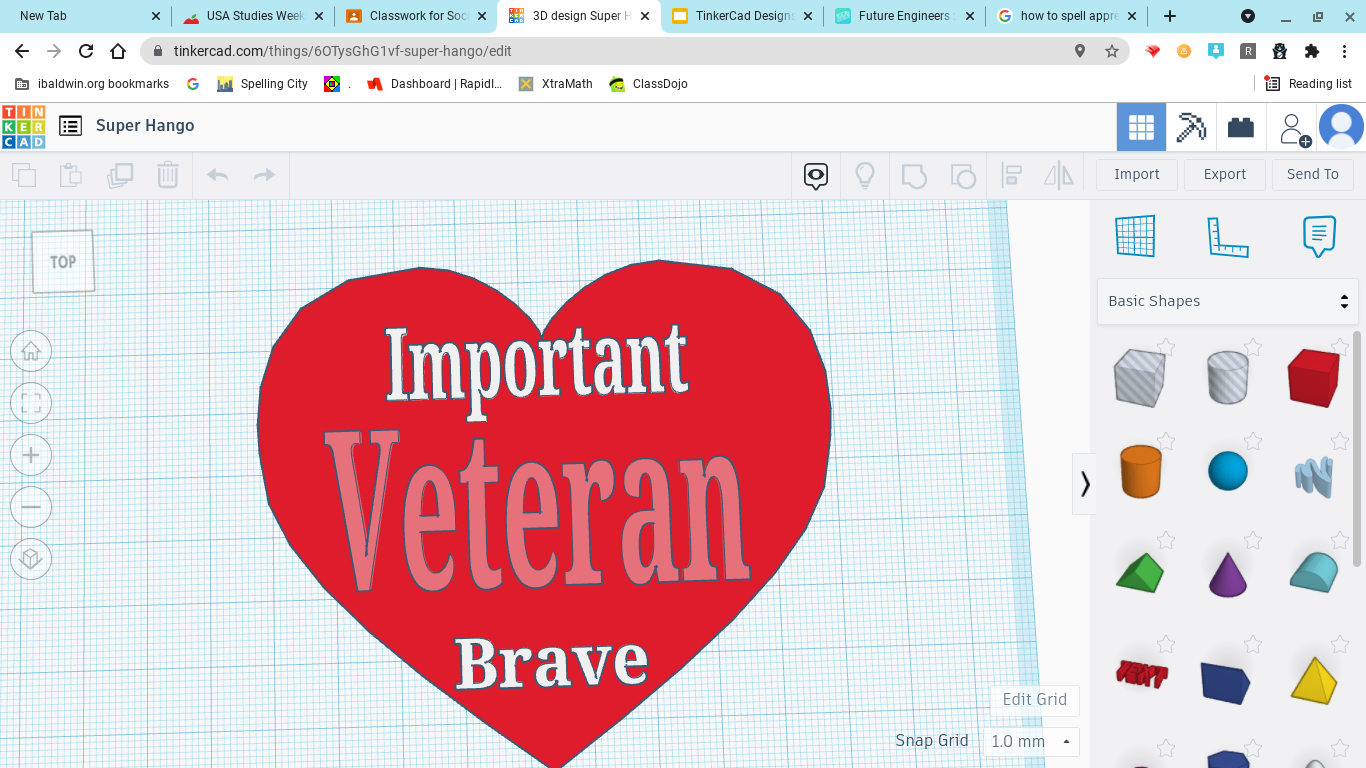Click the Edit Grid button
This screenshot has height=768, width=1366.
click(1035, 699)
